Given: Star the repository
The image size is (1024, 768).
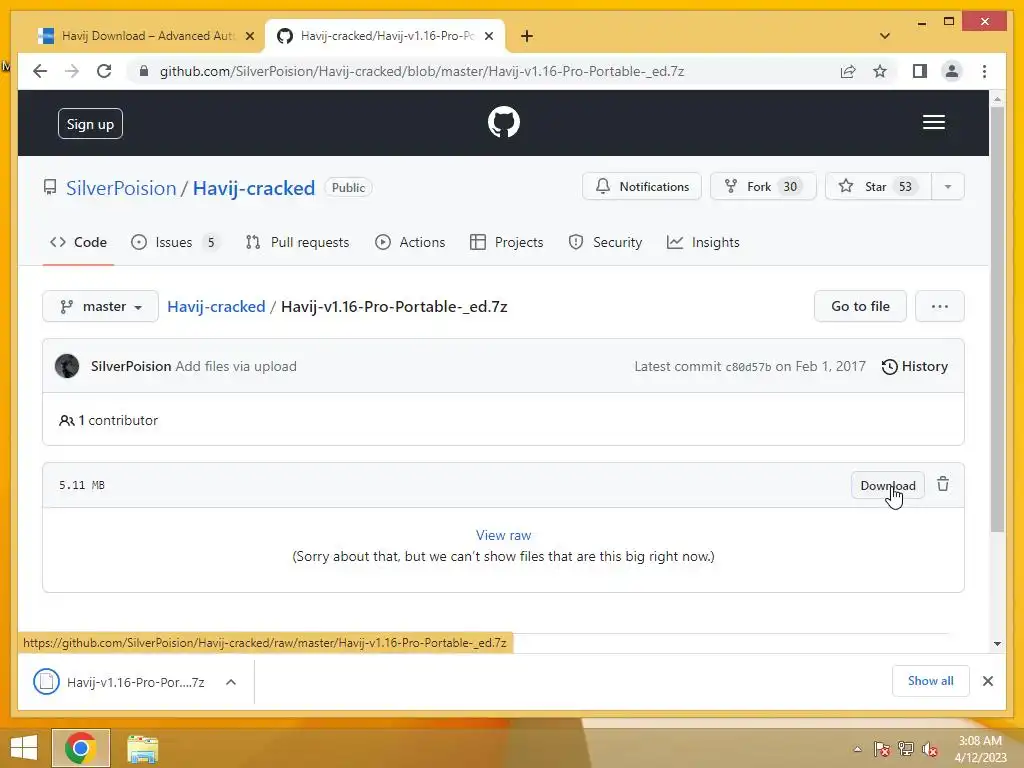Looking at the screenshot, I should coord(878,187).
